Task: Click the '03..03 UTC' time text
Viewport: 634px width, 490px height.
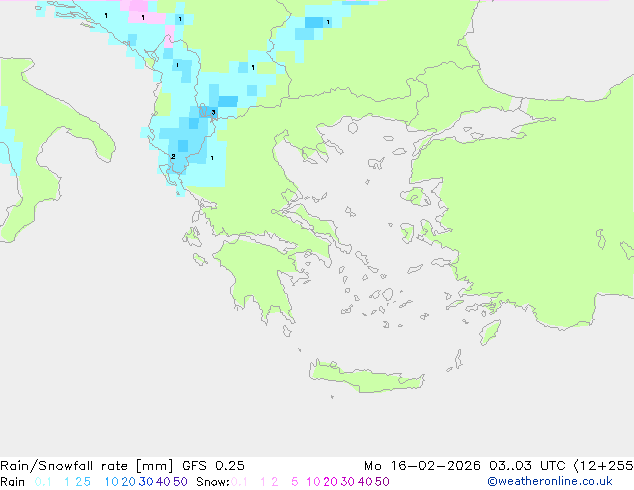Action: click(x=527, y=466)
